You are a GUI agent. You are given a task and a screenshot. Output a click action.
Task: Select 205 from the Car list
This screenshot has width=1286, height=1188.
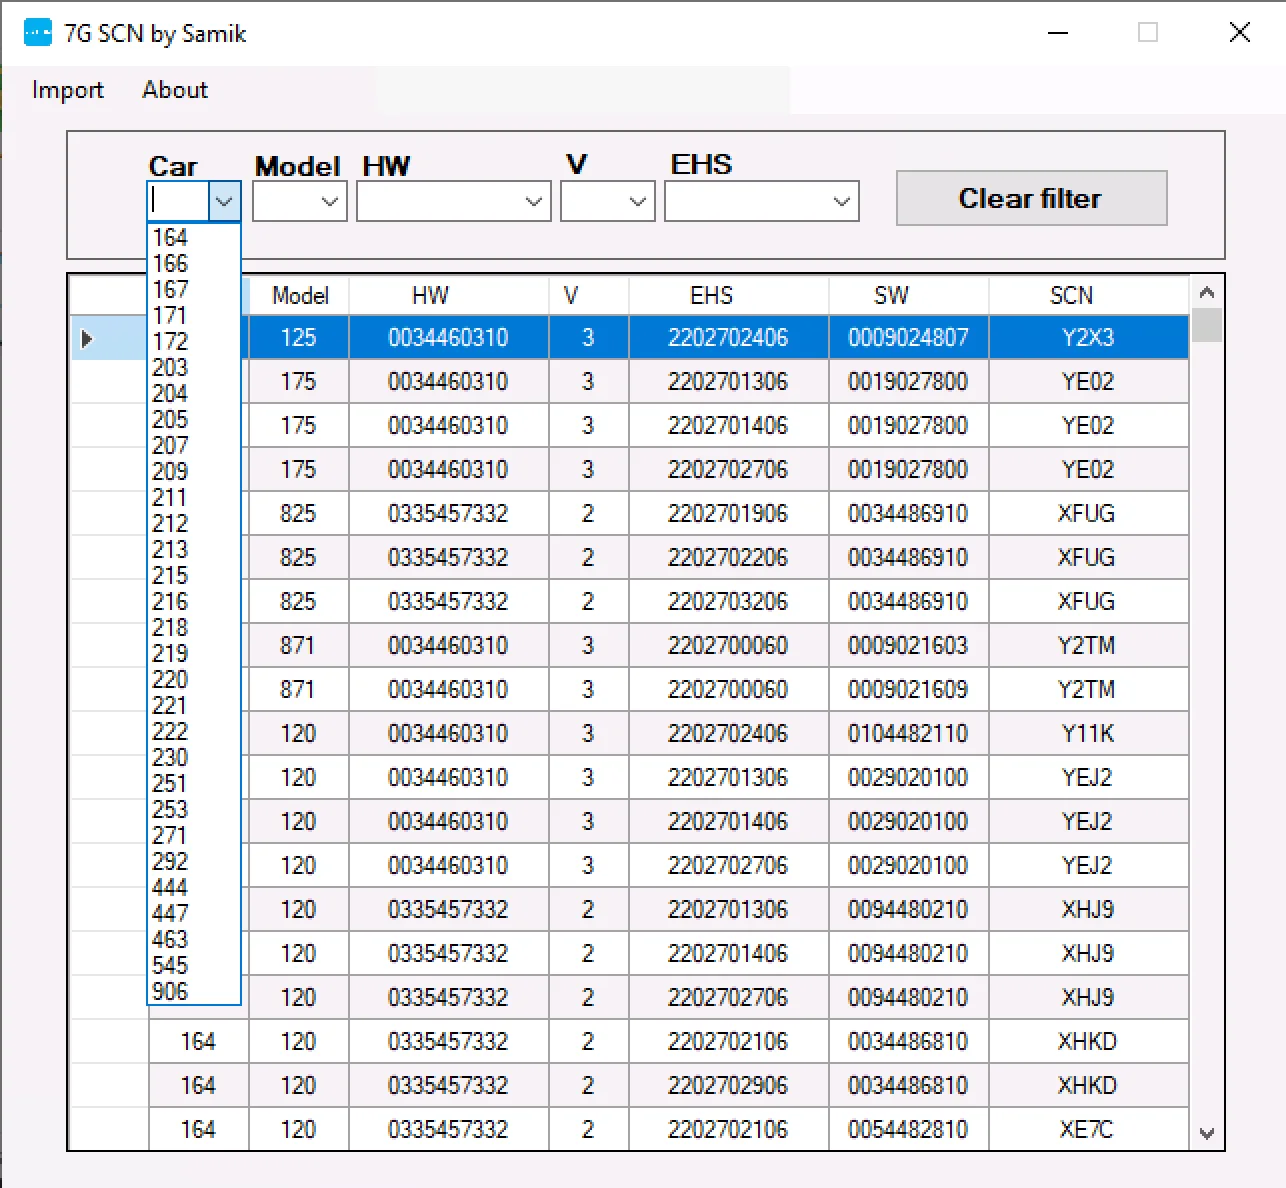point(170,419)
